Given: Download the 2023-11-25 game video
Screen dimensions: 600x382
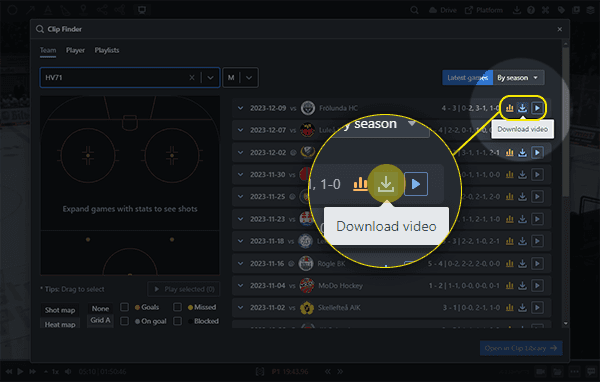Looking at the screenshot, I should click(522, 197).
